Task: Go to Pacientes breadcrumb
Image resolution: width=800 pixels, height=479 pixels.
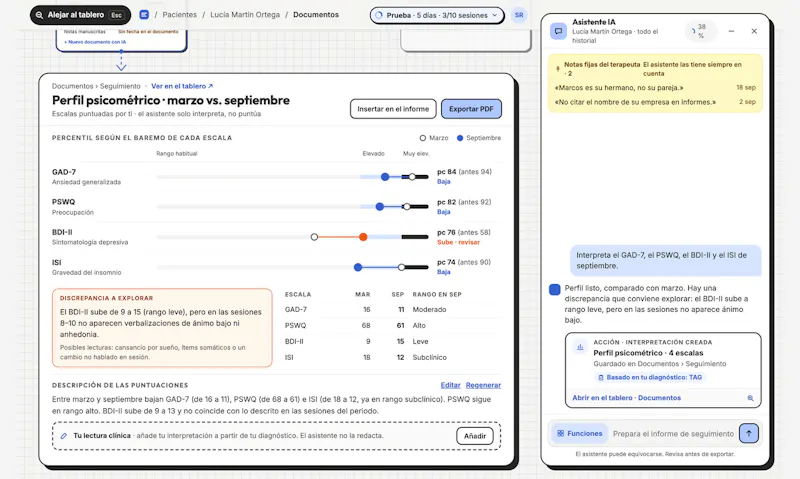Action: [x=180, y=15]
